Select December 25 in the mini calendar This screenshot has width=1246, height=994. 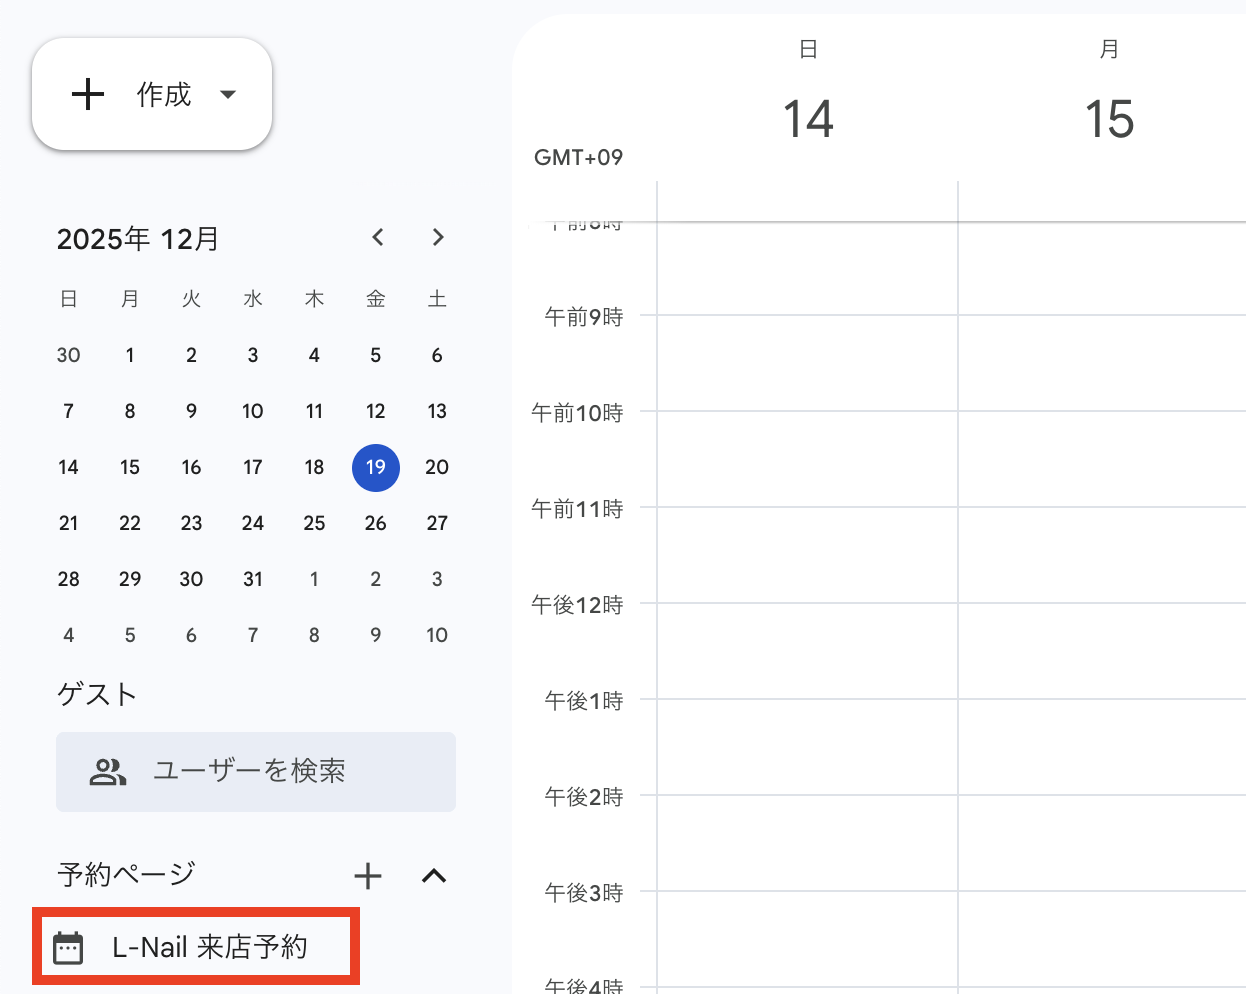click(x=314, y=523)
